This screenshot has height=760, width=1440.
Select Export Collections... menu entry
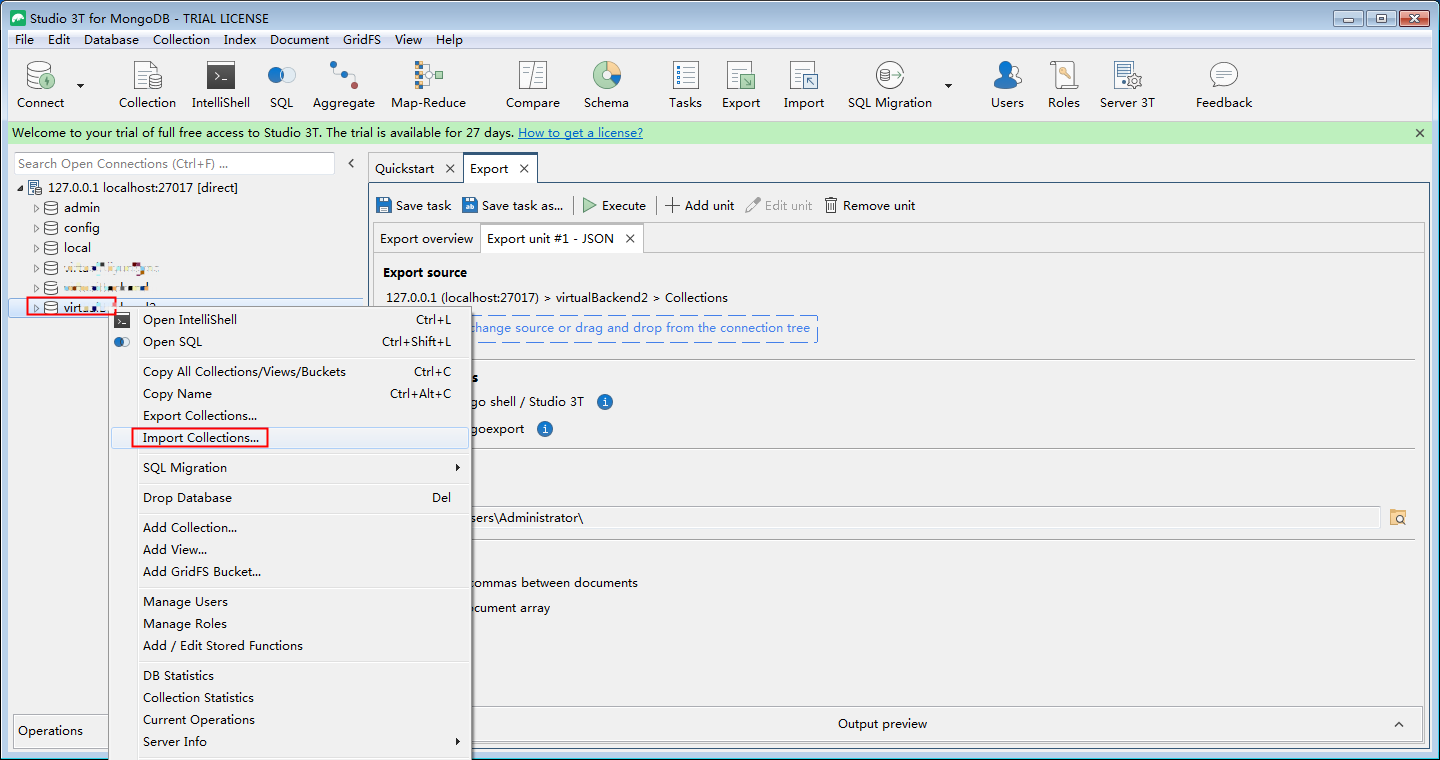point(290,416)
